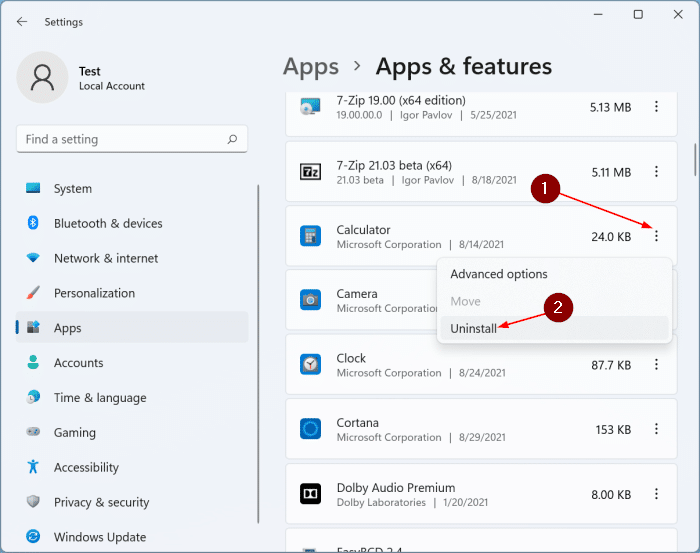Image resolution: width=700 pixels, height=553 pixels.
Task: Click the Calculator app icon
Action: 310,237
